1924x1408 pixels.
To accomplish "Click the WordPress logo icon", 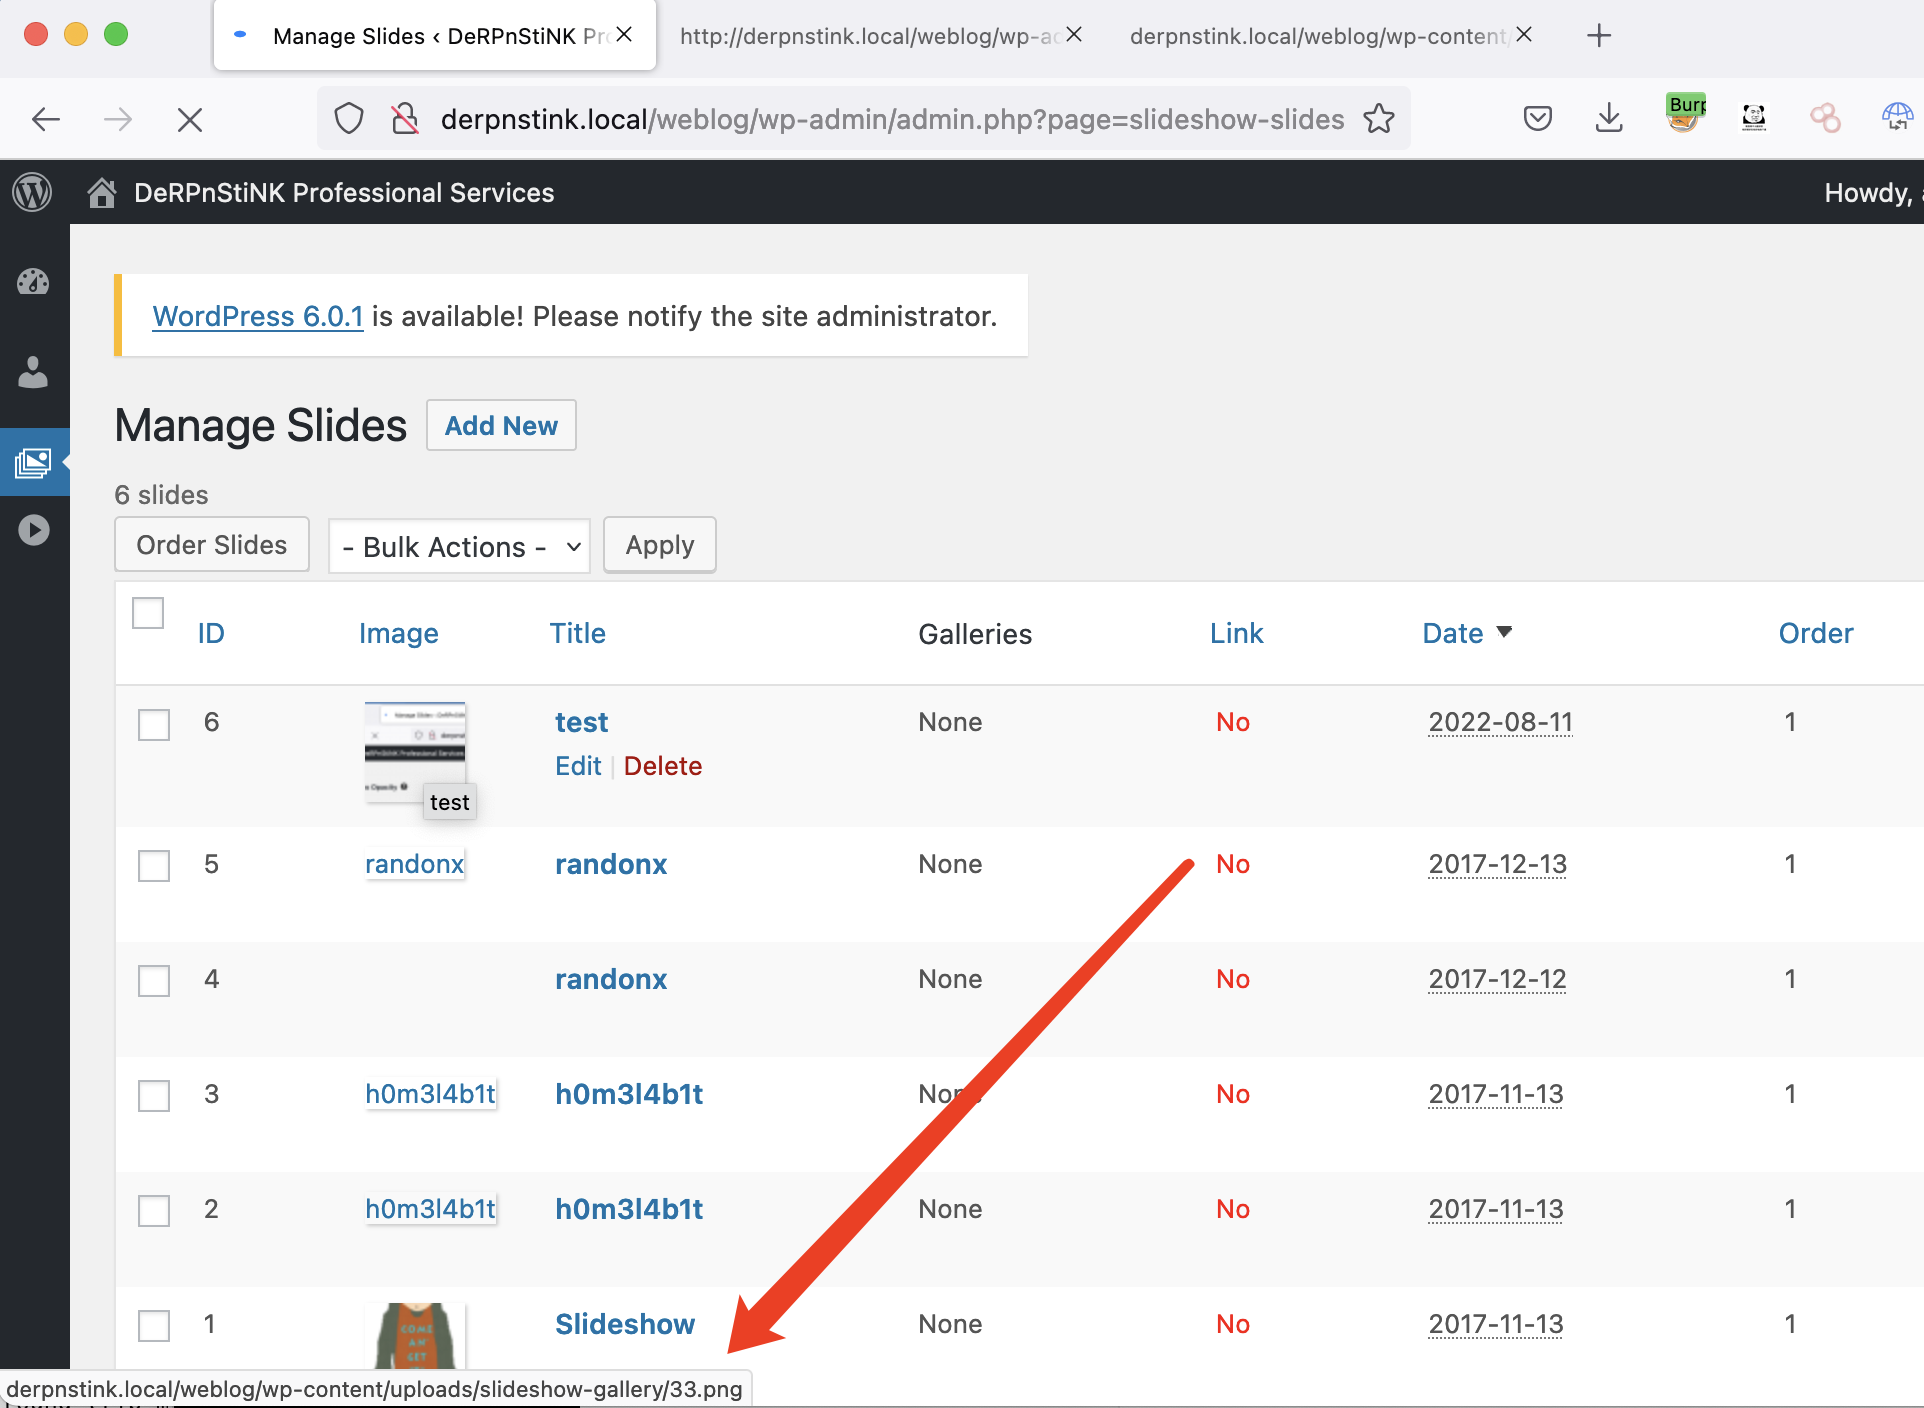I will [32, 192].
